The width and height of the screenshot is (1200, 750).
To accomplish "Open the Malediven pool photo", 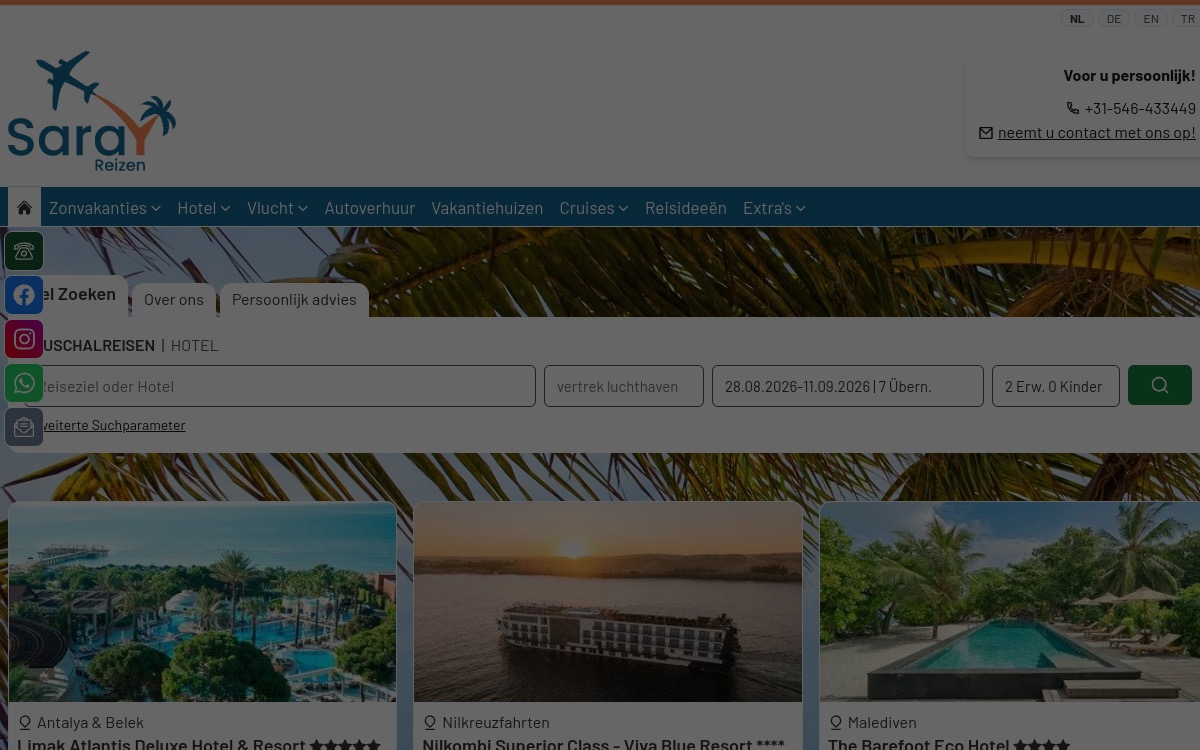I will click(x=1010, y=602).
